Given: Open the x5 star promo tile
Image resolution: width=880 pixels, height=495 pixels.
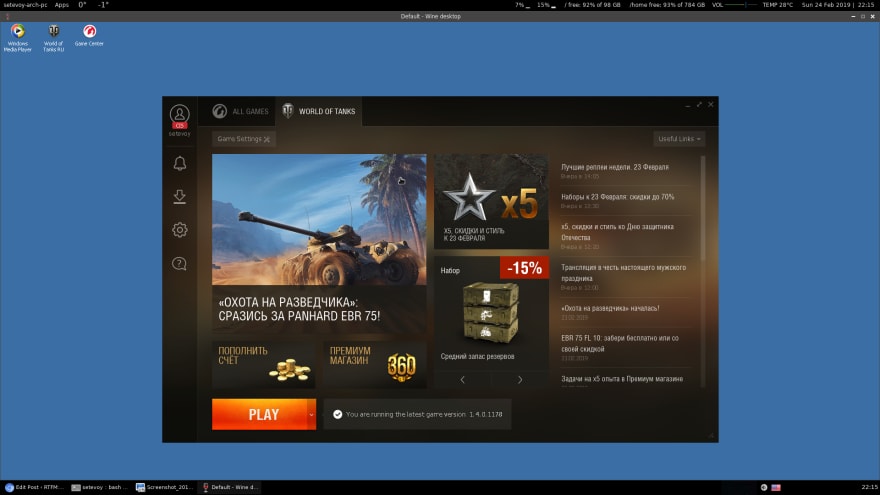Looking at the screenshot, I should pos(492,201).
